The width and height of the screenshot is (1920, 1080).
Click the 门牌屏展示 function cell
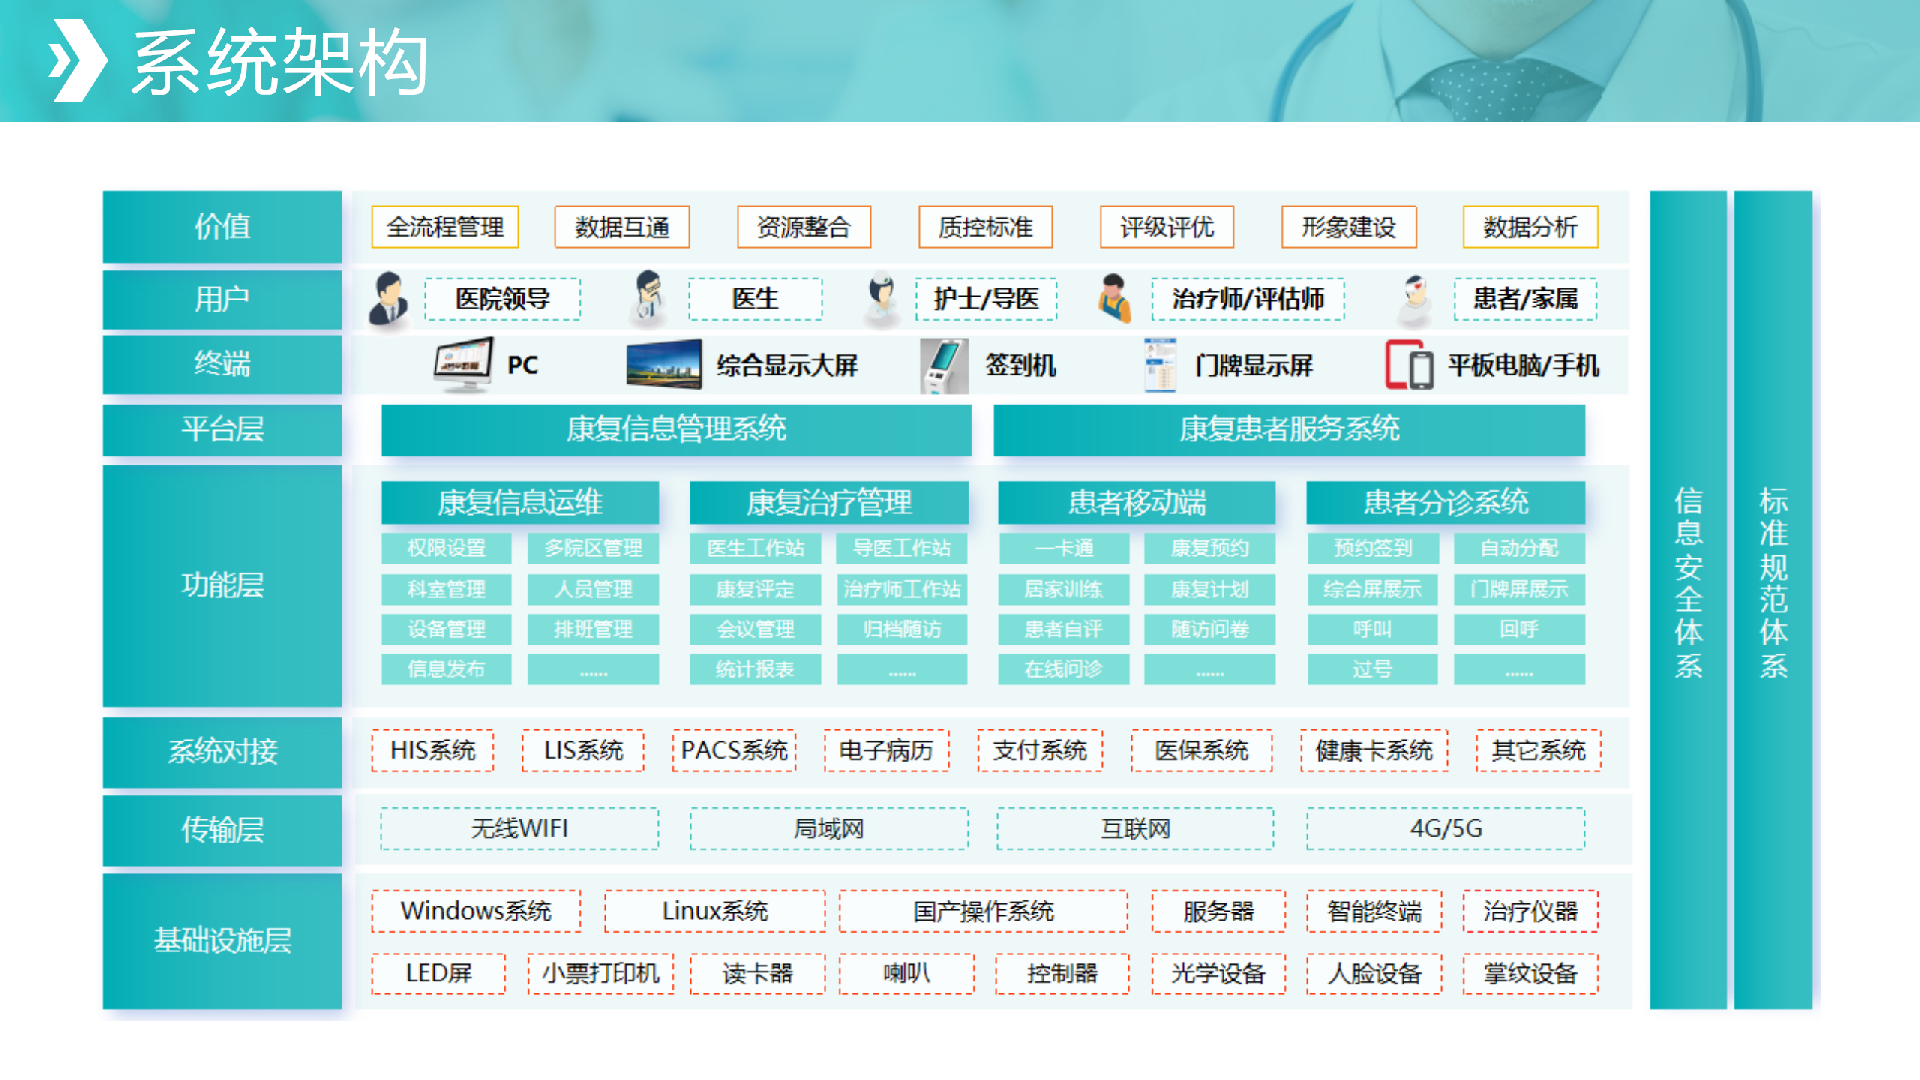coord(1519,589)
